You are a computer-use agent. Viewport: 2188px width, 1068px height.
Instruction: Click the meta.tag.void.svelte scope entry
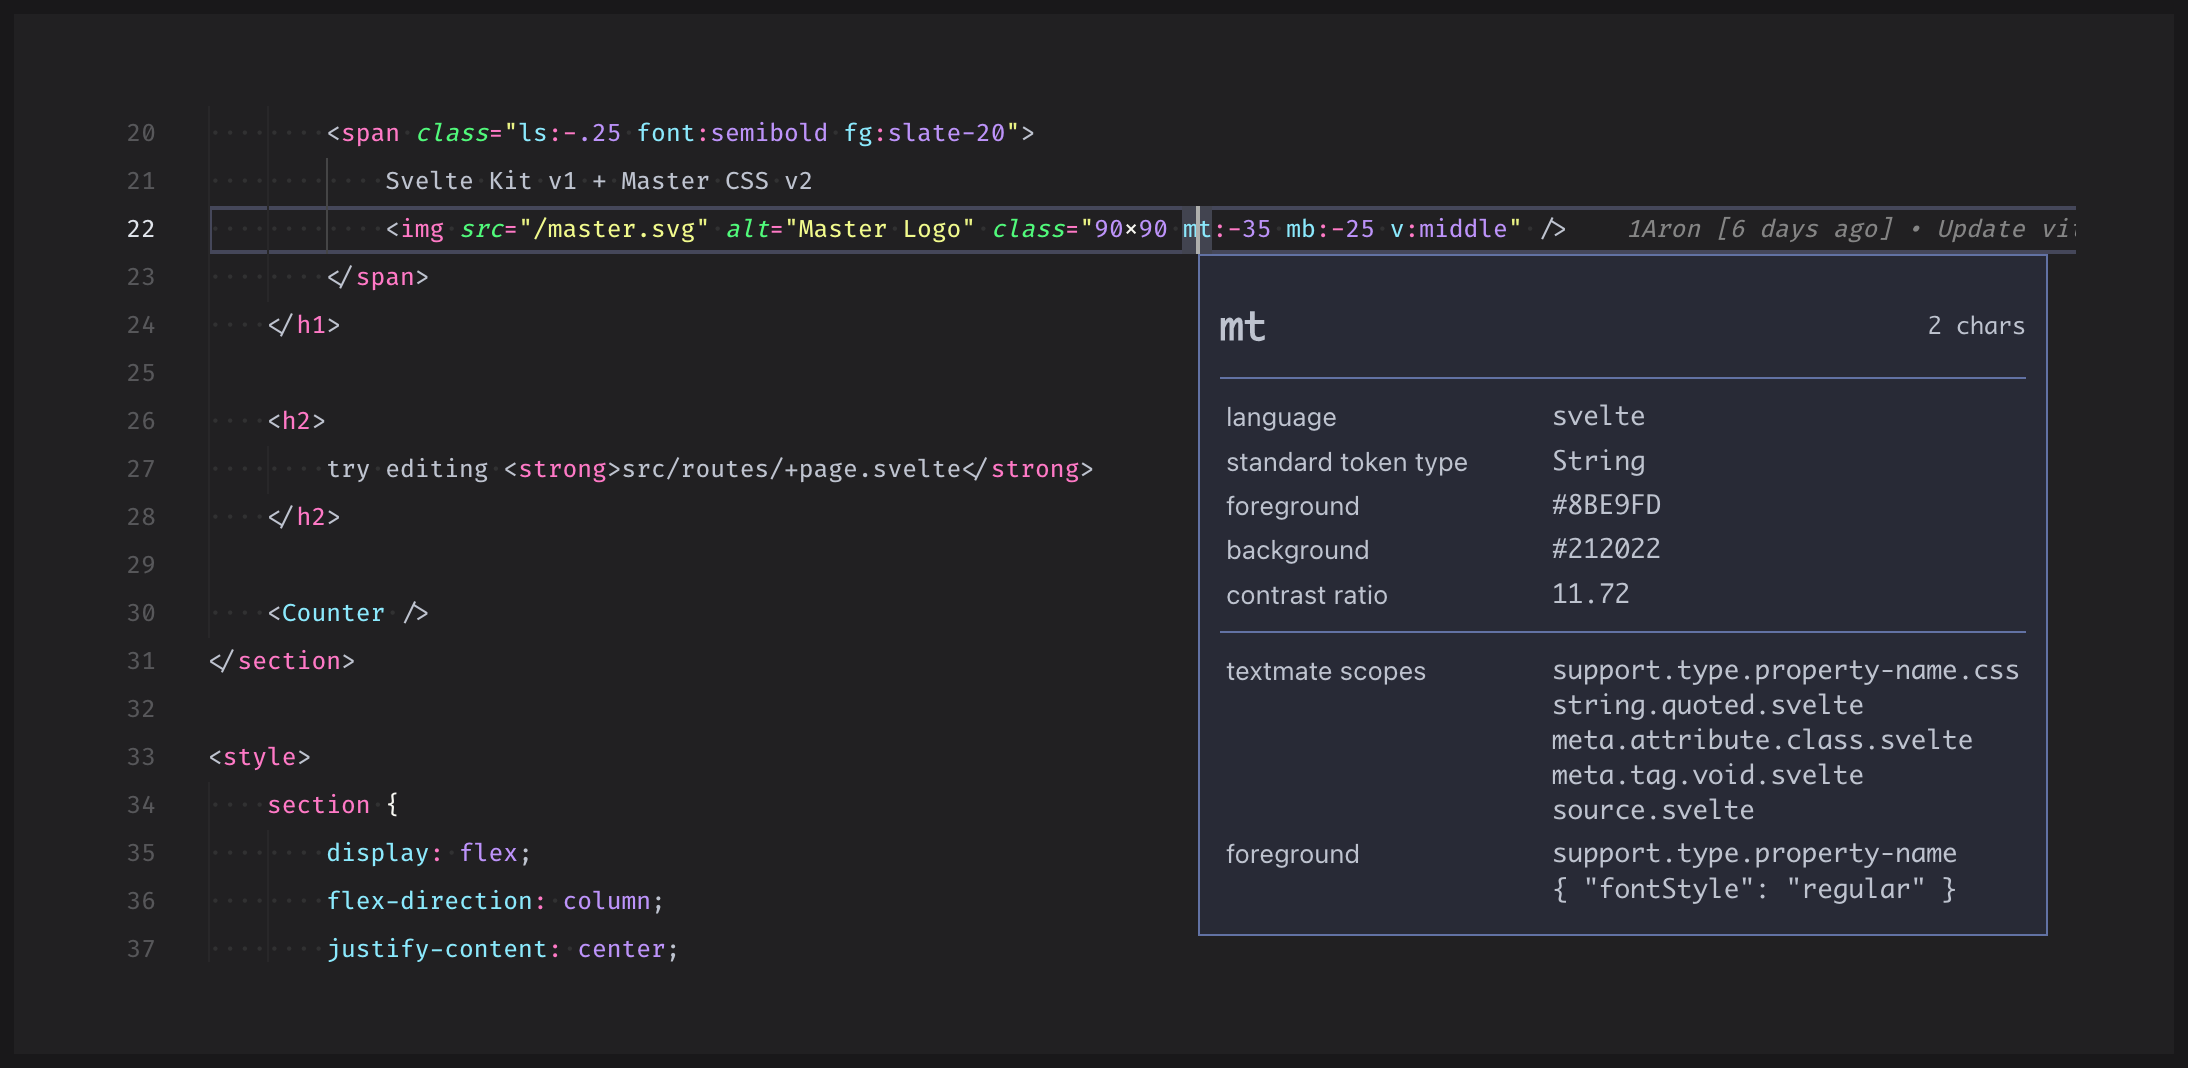1707,774
